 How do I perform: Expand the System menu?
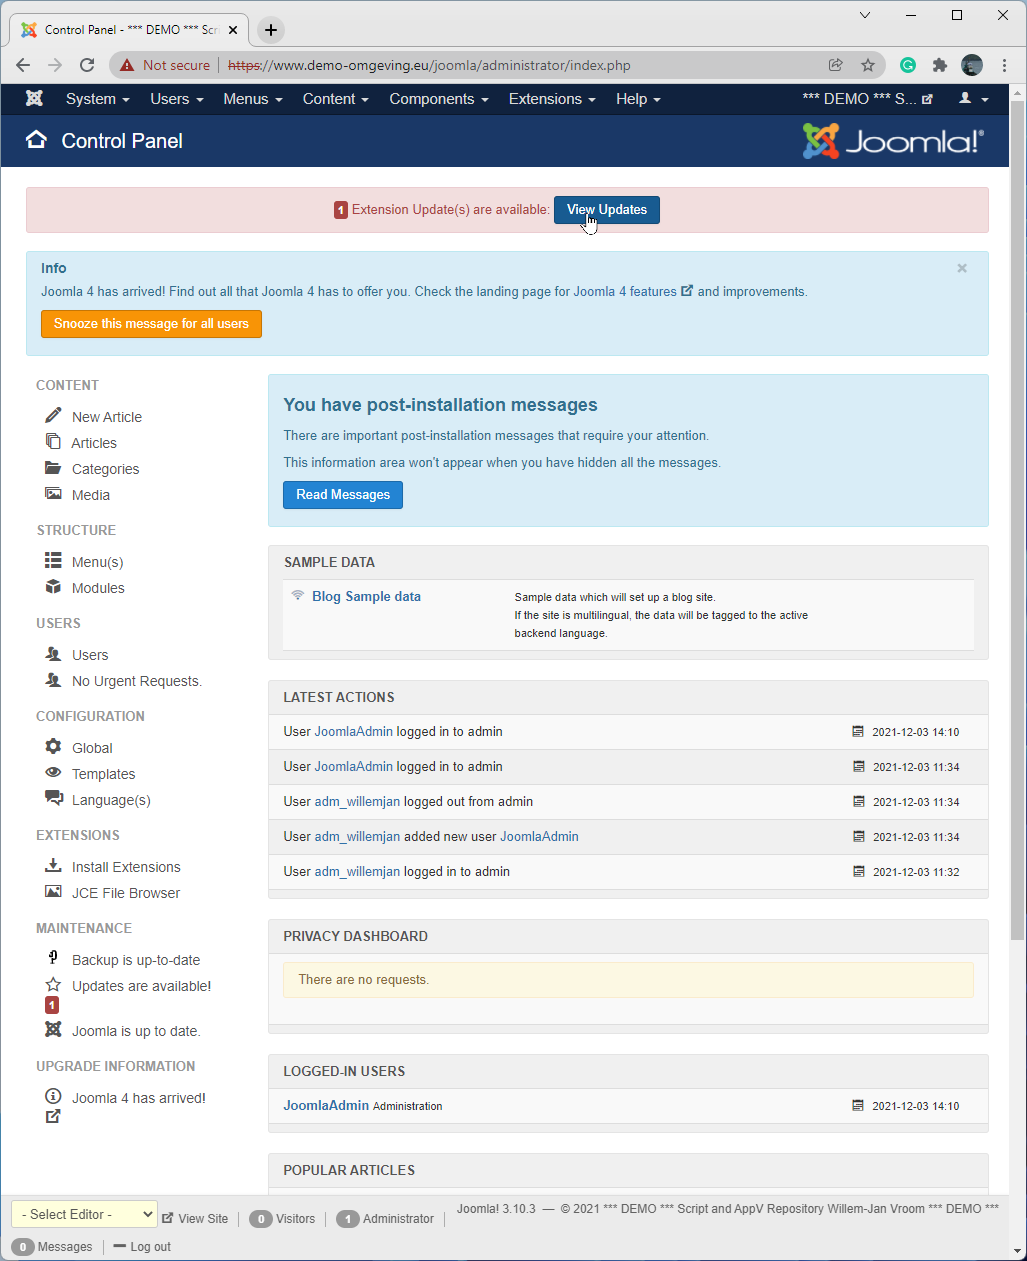pos(97,99)
